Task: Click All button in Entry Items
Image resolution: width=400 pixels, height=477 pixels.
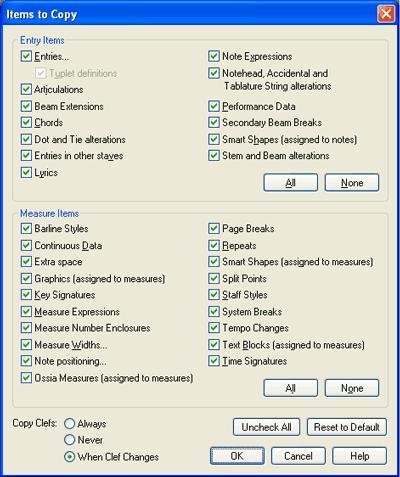Action: coord(290,182)
